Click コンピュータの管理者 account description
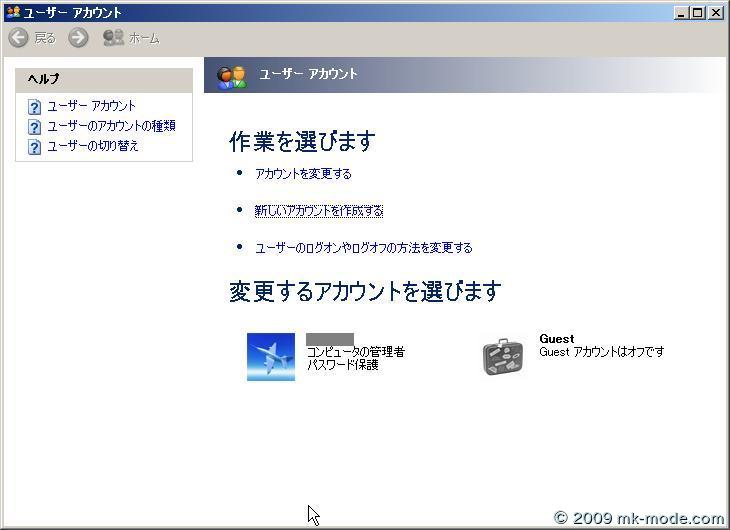 355,352
